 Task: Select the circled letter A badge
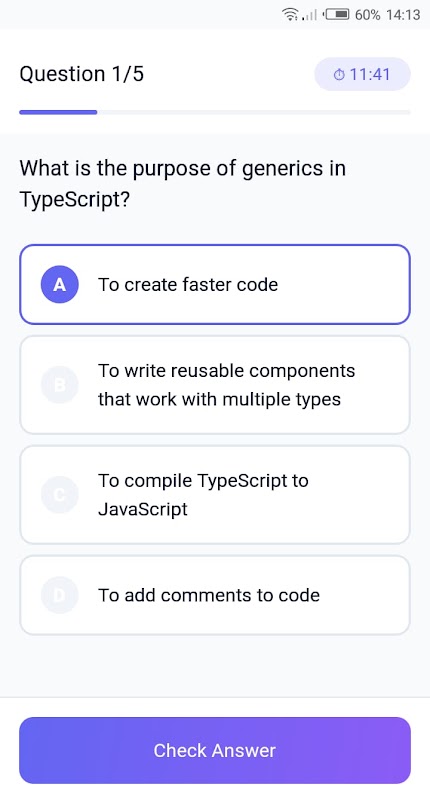pyautogui.click(x=60, y=285)
